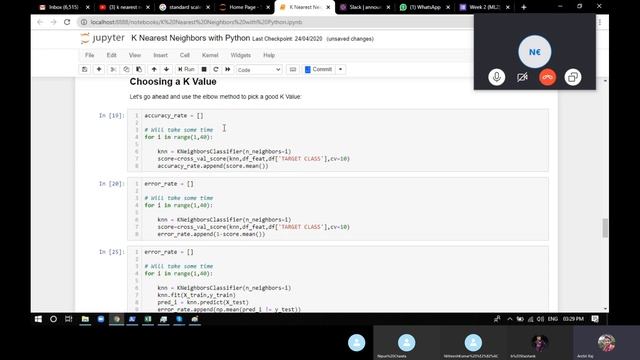Click the ENG language indicator in system tray
640x360 pixels.
pos(553,319)
